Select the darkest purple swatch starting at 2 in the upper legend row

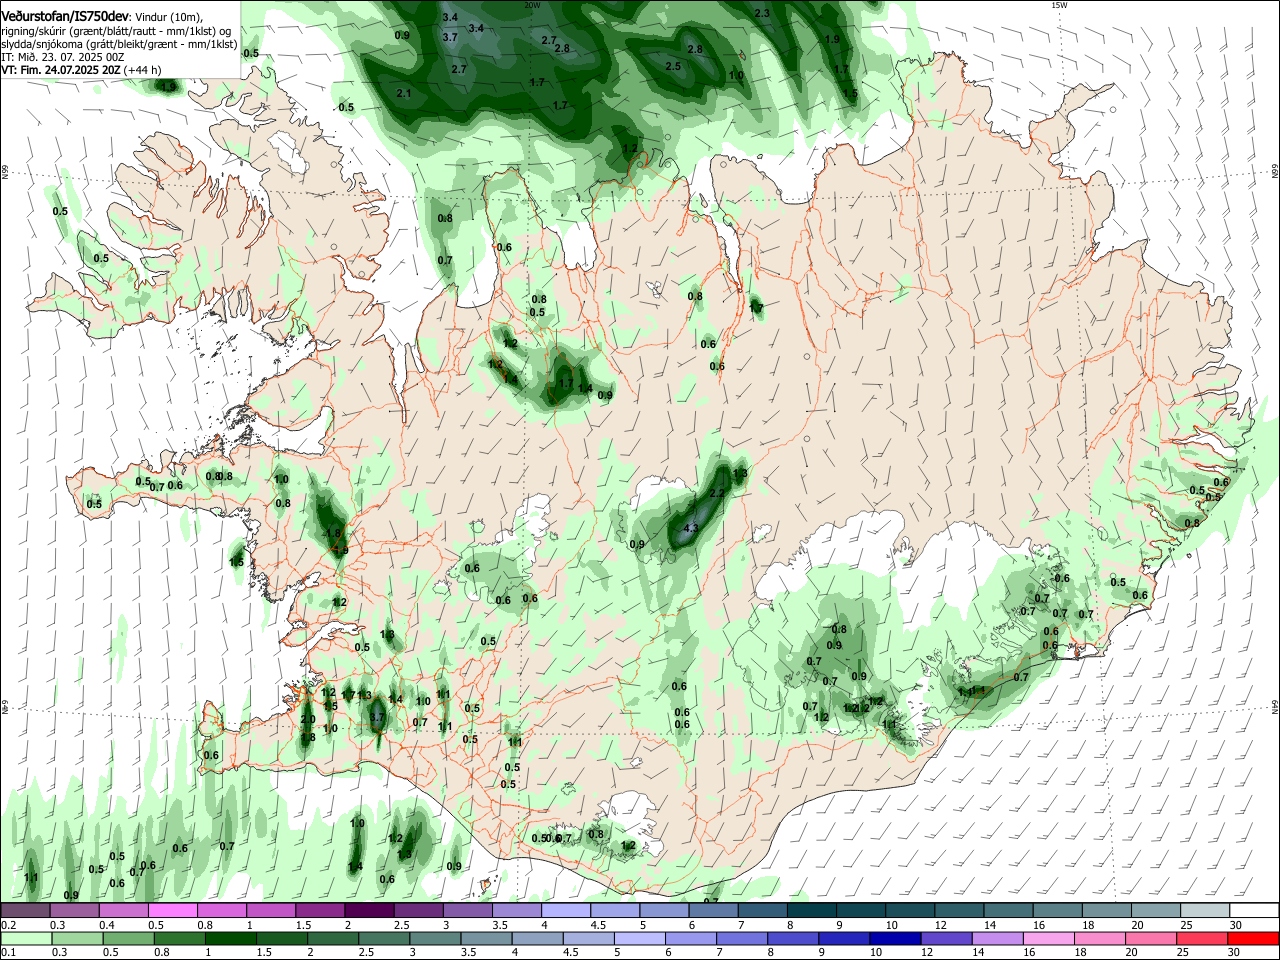click(369, 911)
